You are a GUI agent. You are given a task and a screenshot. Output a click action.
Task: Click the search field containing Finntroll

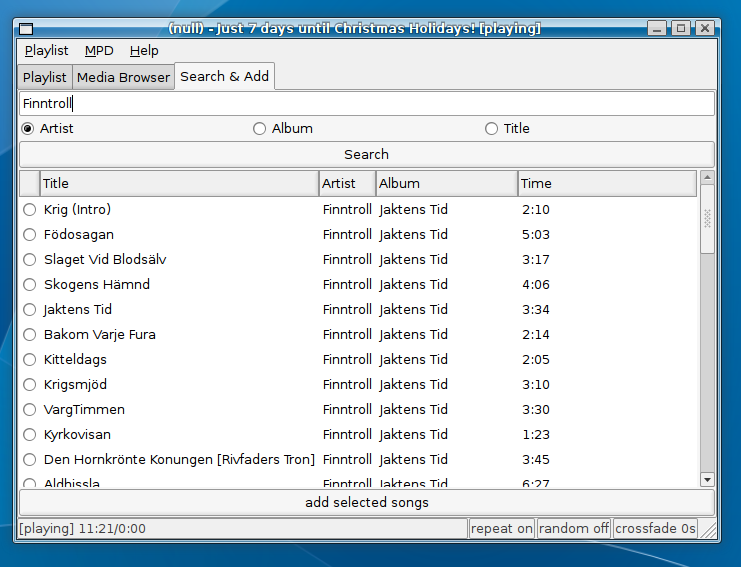point(367,103)
